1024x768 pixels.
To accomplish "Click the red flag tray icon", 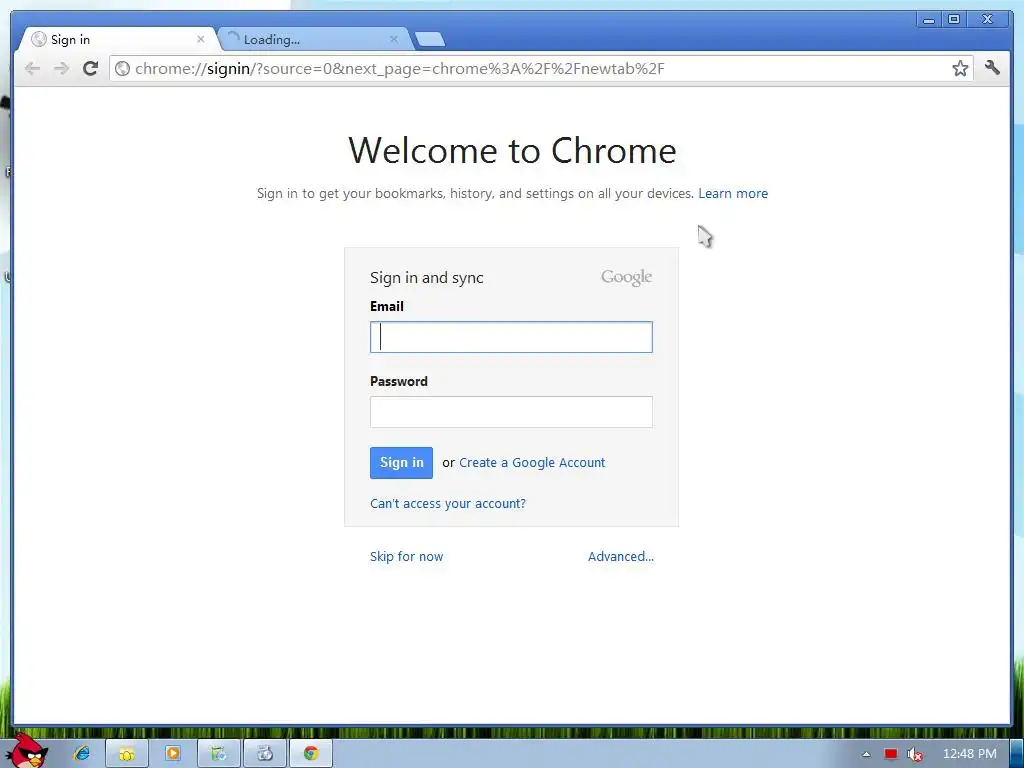I will click(891, 754).
